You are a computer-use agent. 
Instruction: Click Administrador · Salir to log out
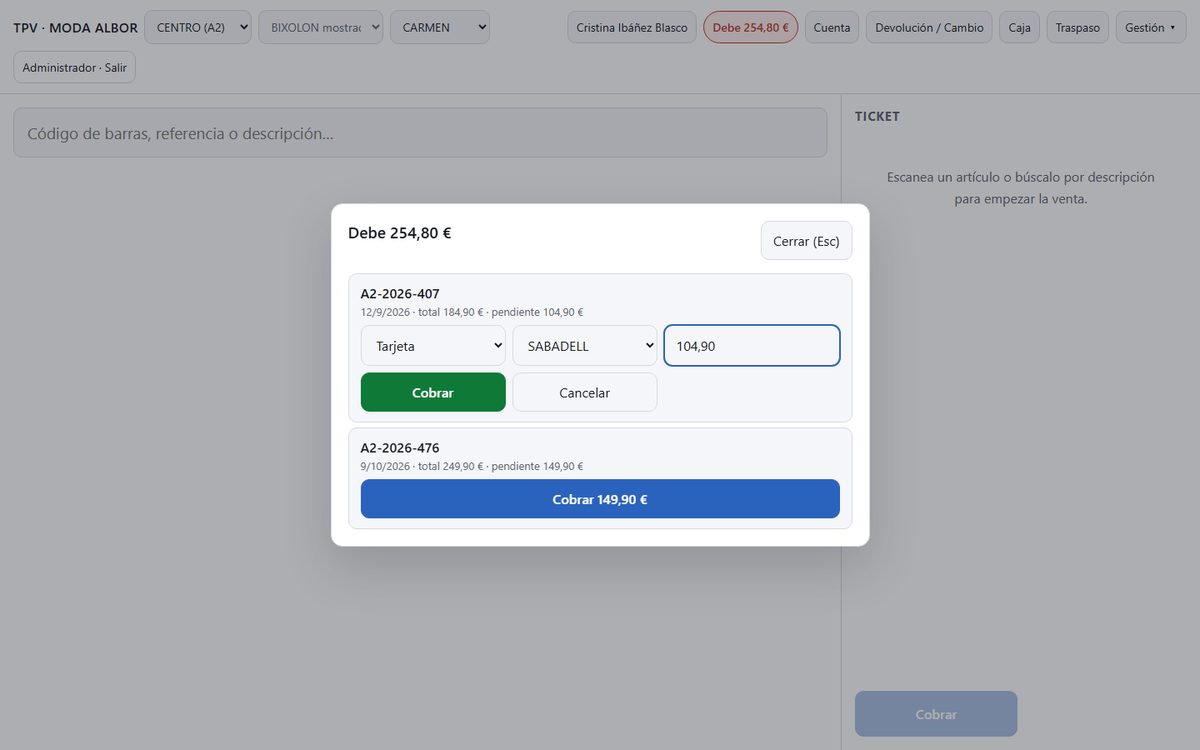[x=74, y=67]
